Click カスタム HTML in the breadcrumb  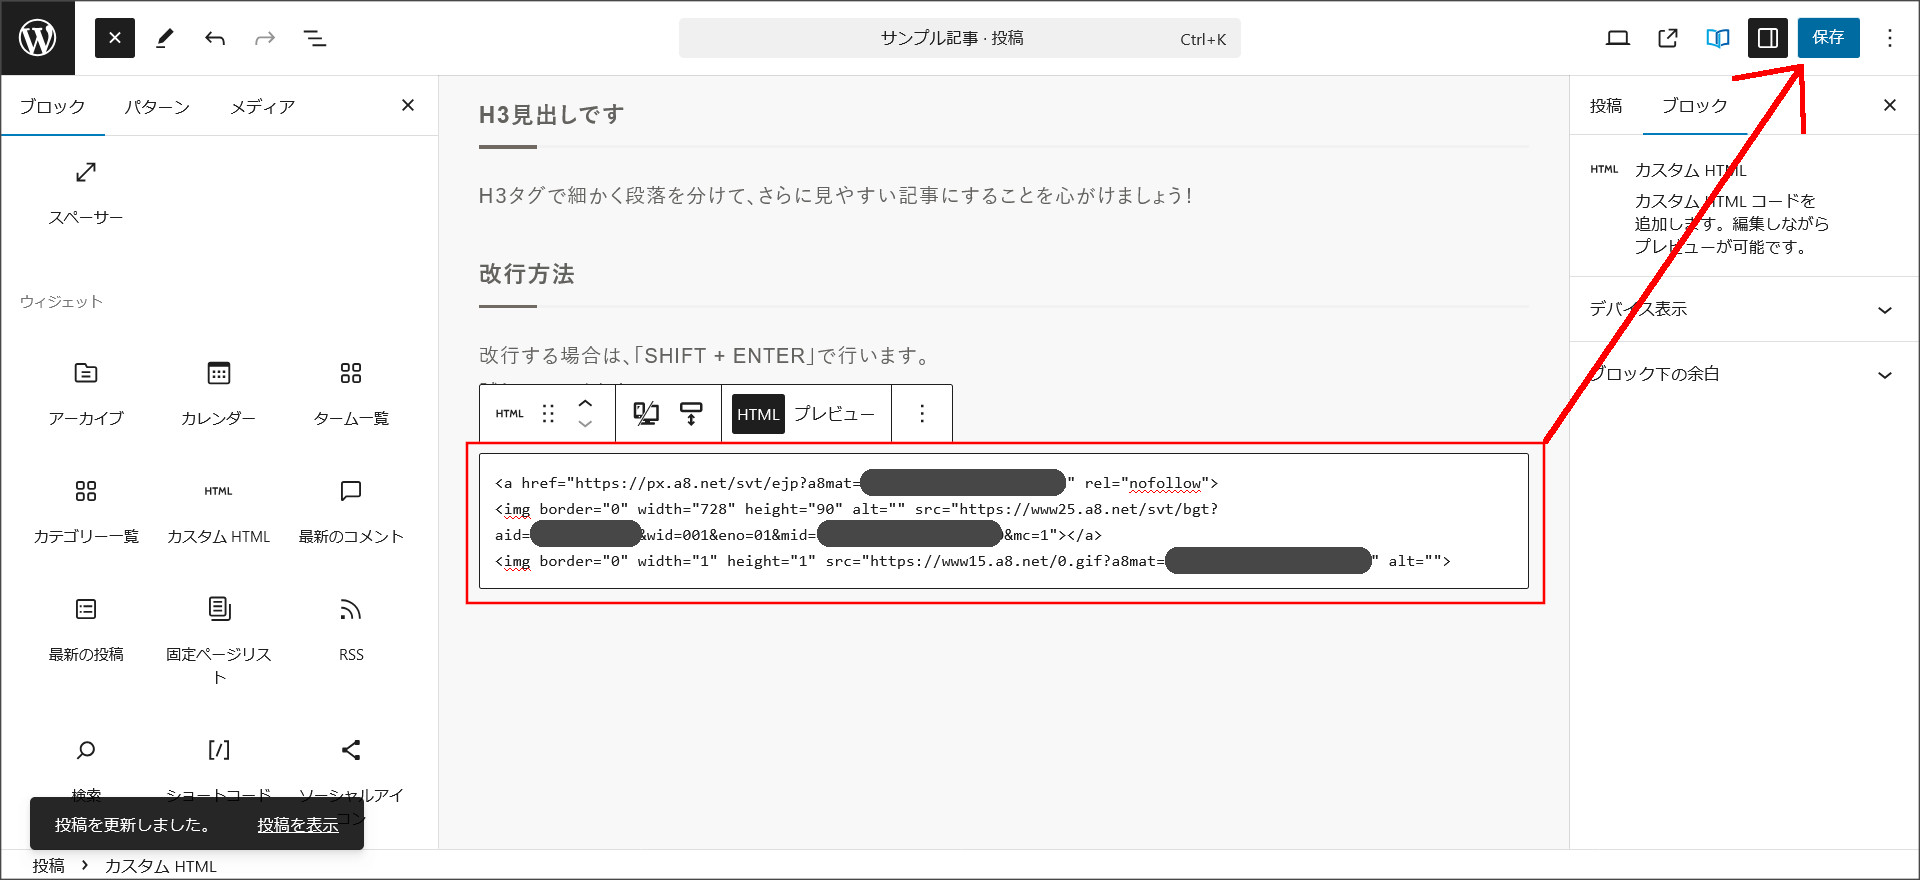coord(160,866)
